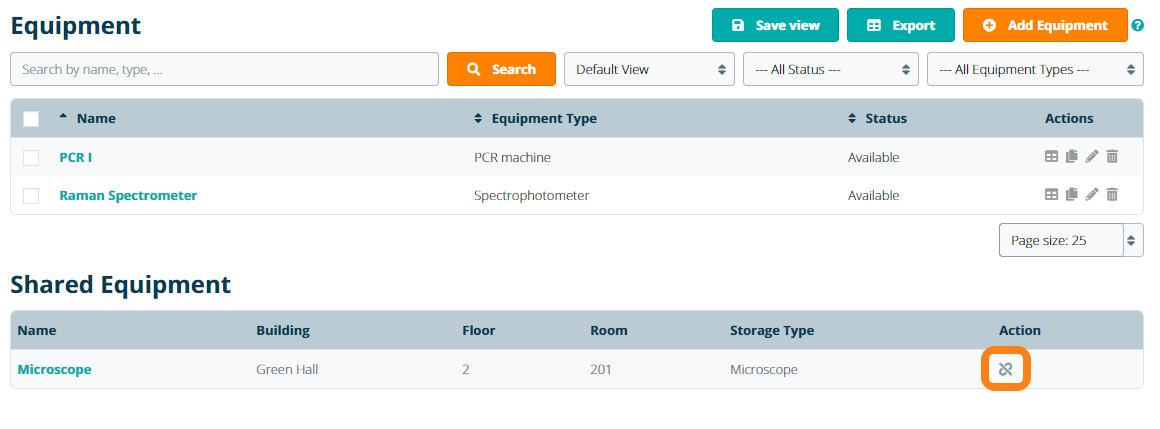
Task: Change the Page size stepper value
Action: tap(1132, 240)
